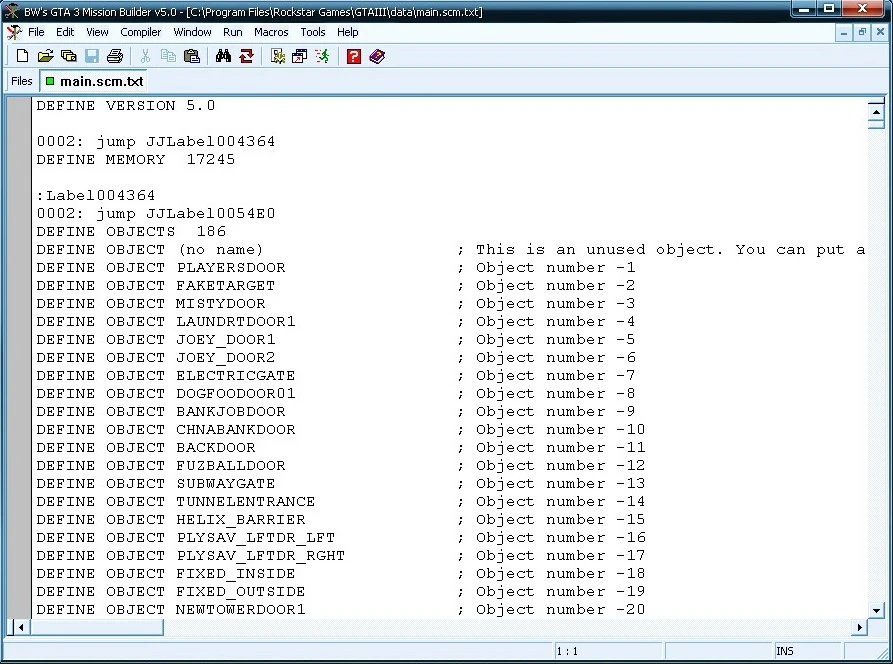
Task: Open the Find (binoculars) tool
Action: click(222, 56)
